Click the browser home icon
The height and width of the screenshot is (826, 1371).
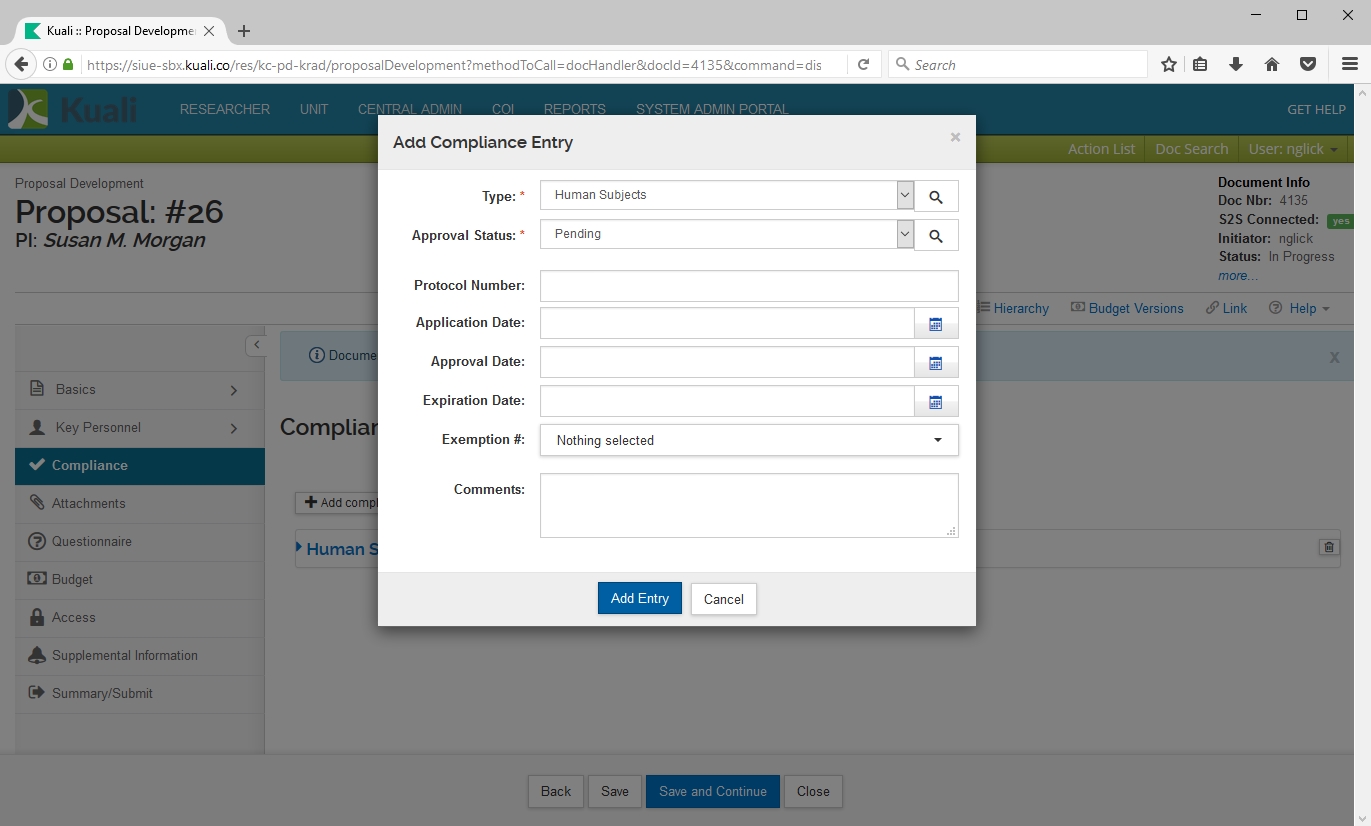tap(1272, 65)
